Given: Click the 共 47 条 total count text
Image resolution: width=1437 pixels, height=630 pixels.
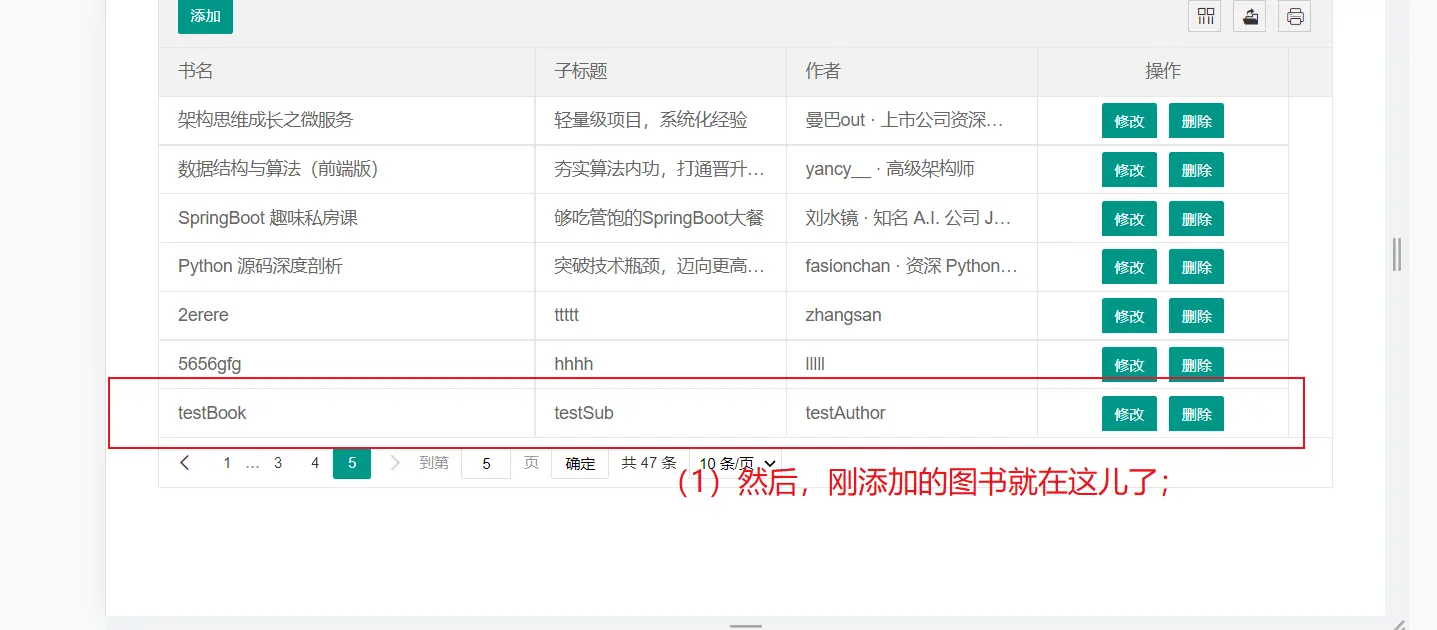Looking at the screenshot, I should point(649,463).
